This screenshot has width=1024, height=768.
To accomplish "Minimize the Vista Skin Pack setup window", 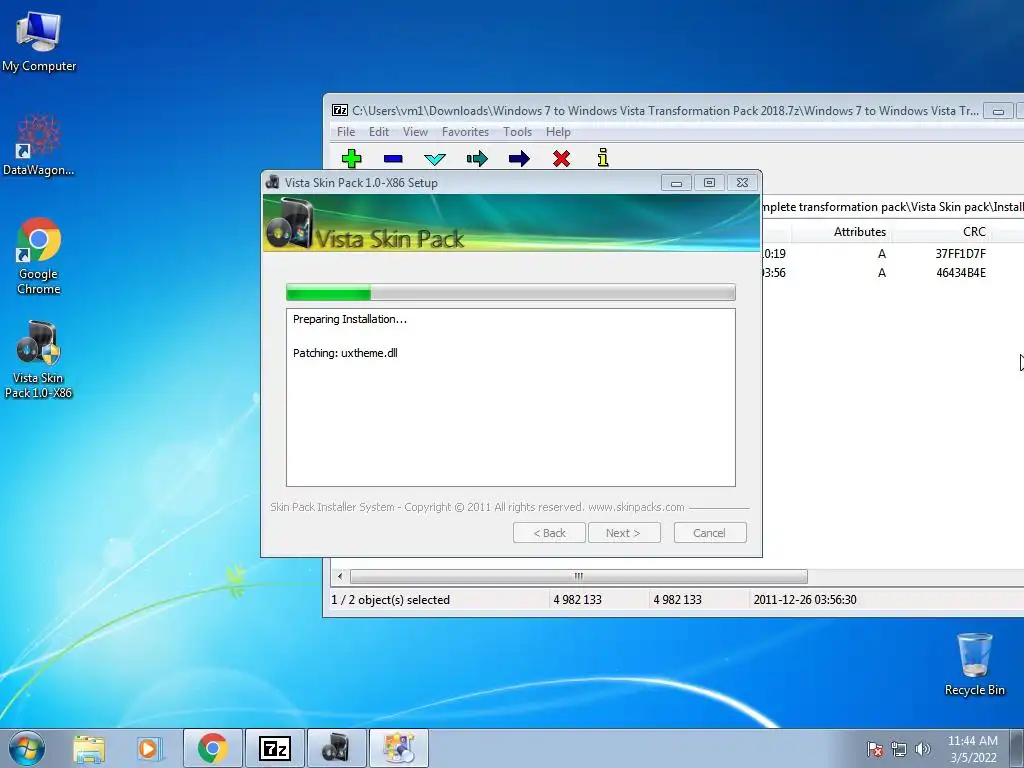I will [676, 183].
